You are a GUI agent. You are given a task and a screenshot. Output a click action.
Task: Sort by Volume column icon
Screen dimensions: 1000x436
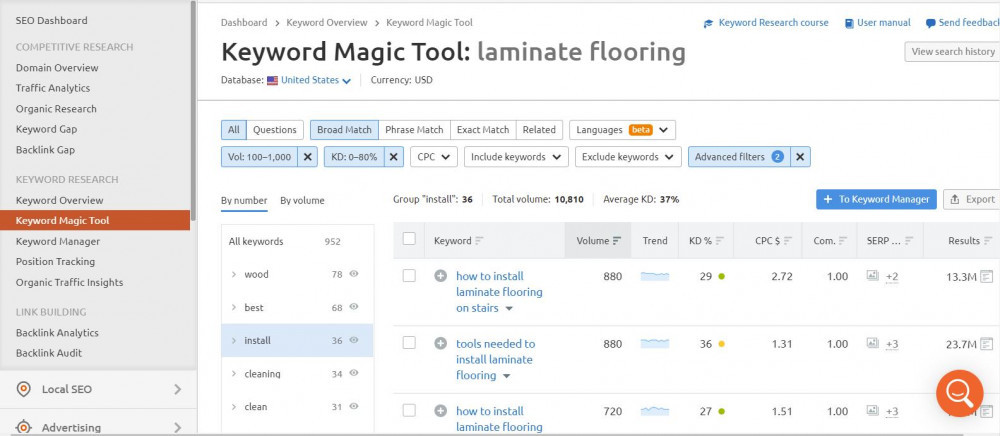point(617,241)
